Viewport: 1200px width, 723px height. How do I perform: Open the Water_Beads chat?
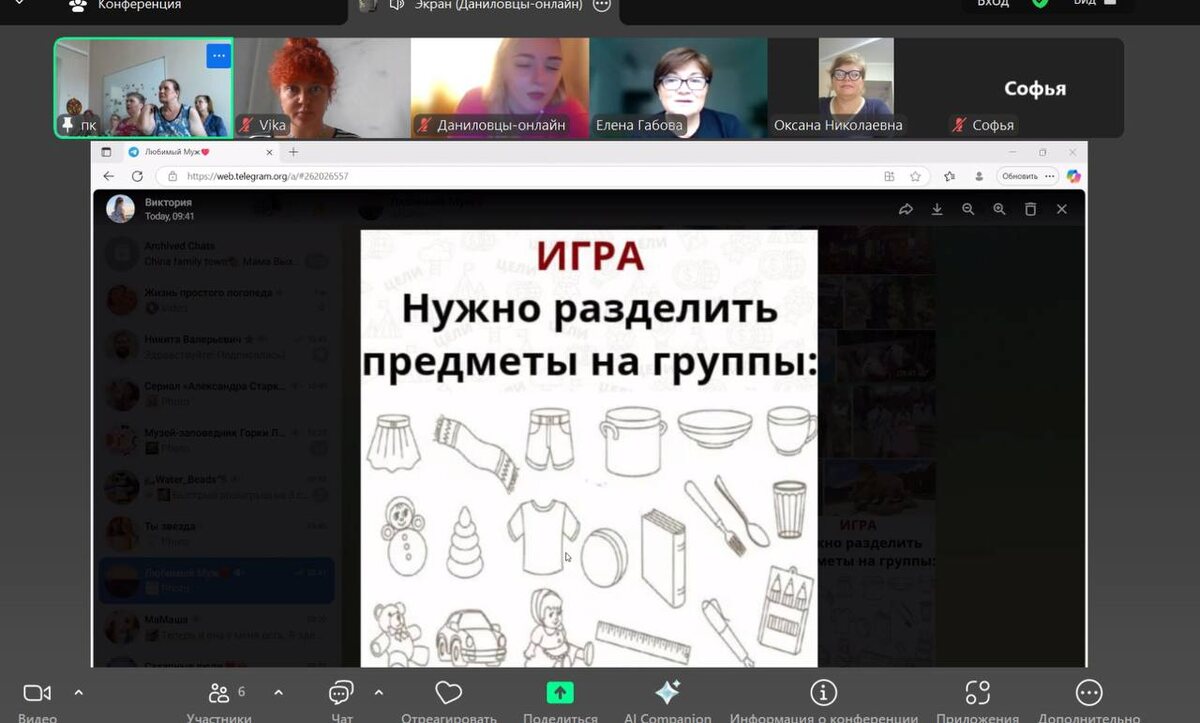click(x=216, y=487)
